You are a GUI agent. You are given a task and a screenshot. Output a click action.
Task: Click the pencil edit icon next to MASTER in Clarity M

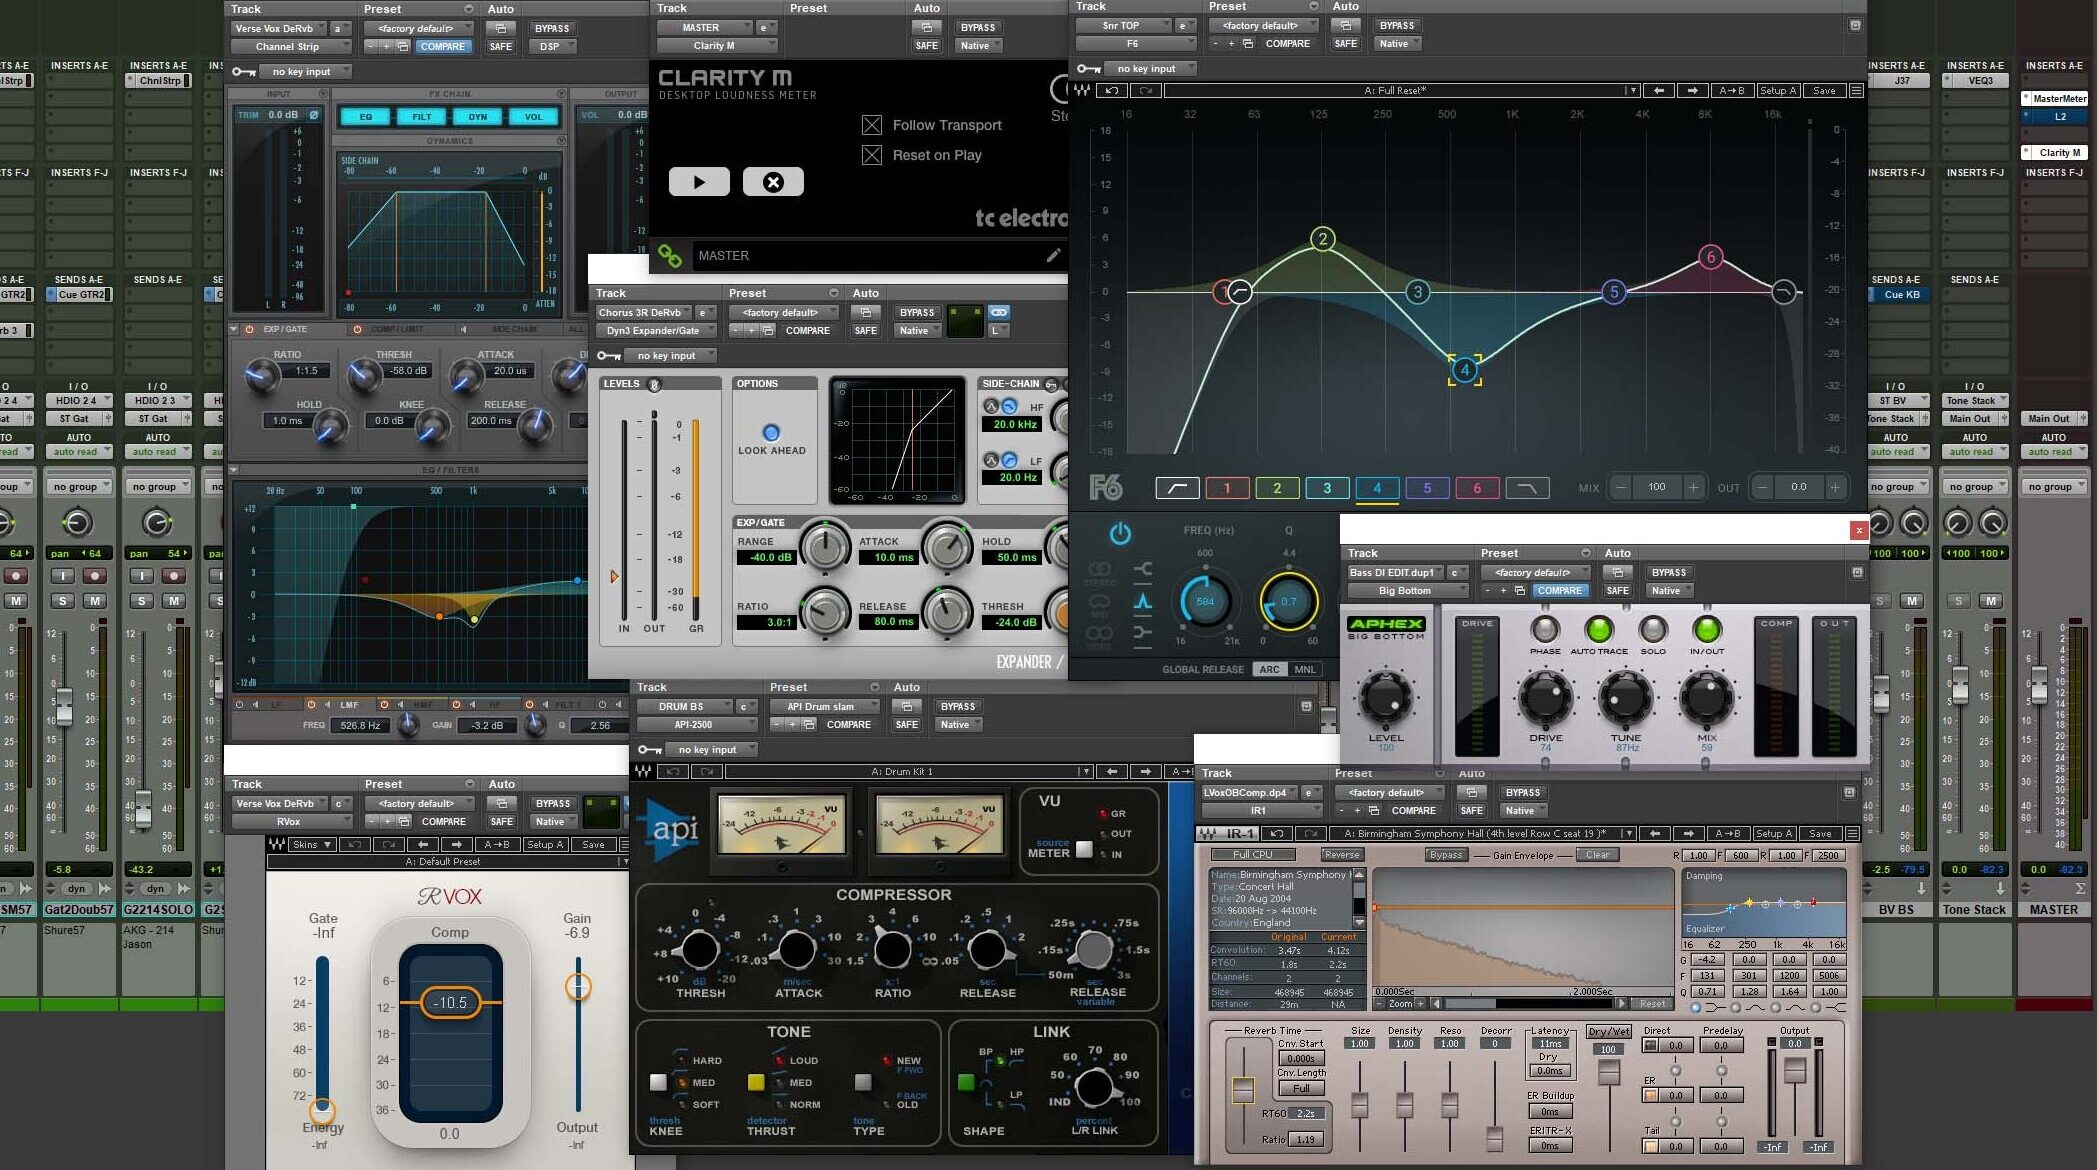pos(1054,255)
